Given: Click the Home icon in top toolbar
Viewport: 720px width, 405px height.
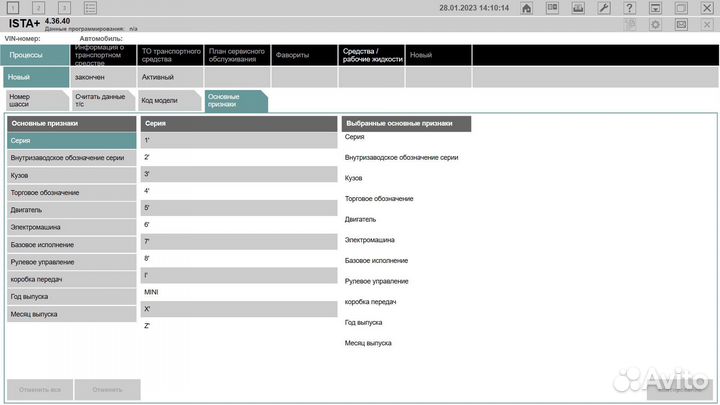Looking at the screenshot, I should coord(526,8).
